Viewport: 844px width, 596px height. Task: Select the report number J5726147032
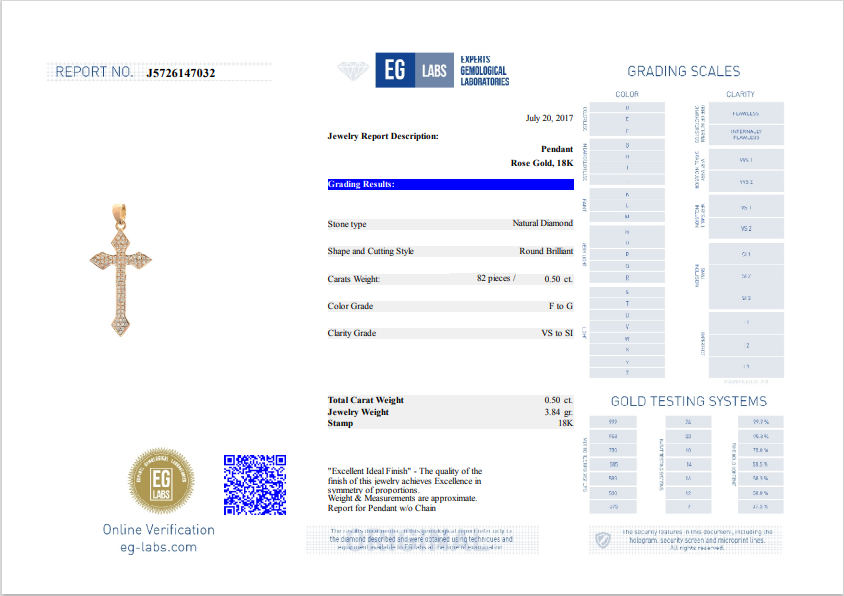click(180, 73)
